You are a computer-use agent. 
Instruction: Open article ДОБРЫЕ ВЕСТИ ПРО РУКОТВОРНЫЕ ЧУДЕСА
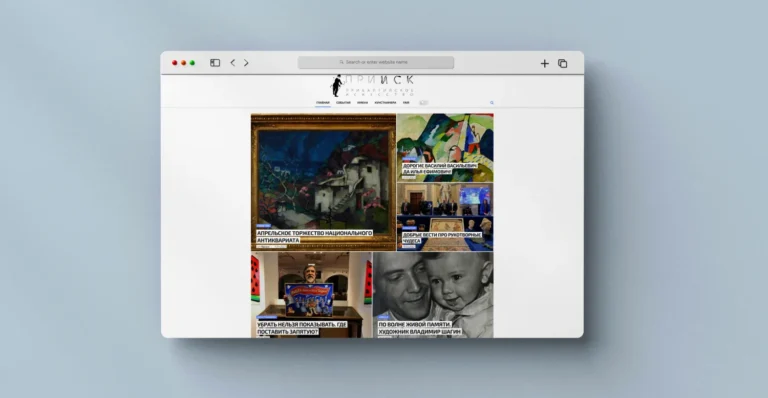(x=442, y=238)
